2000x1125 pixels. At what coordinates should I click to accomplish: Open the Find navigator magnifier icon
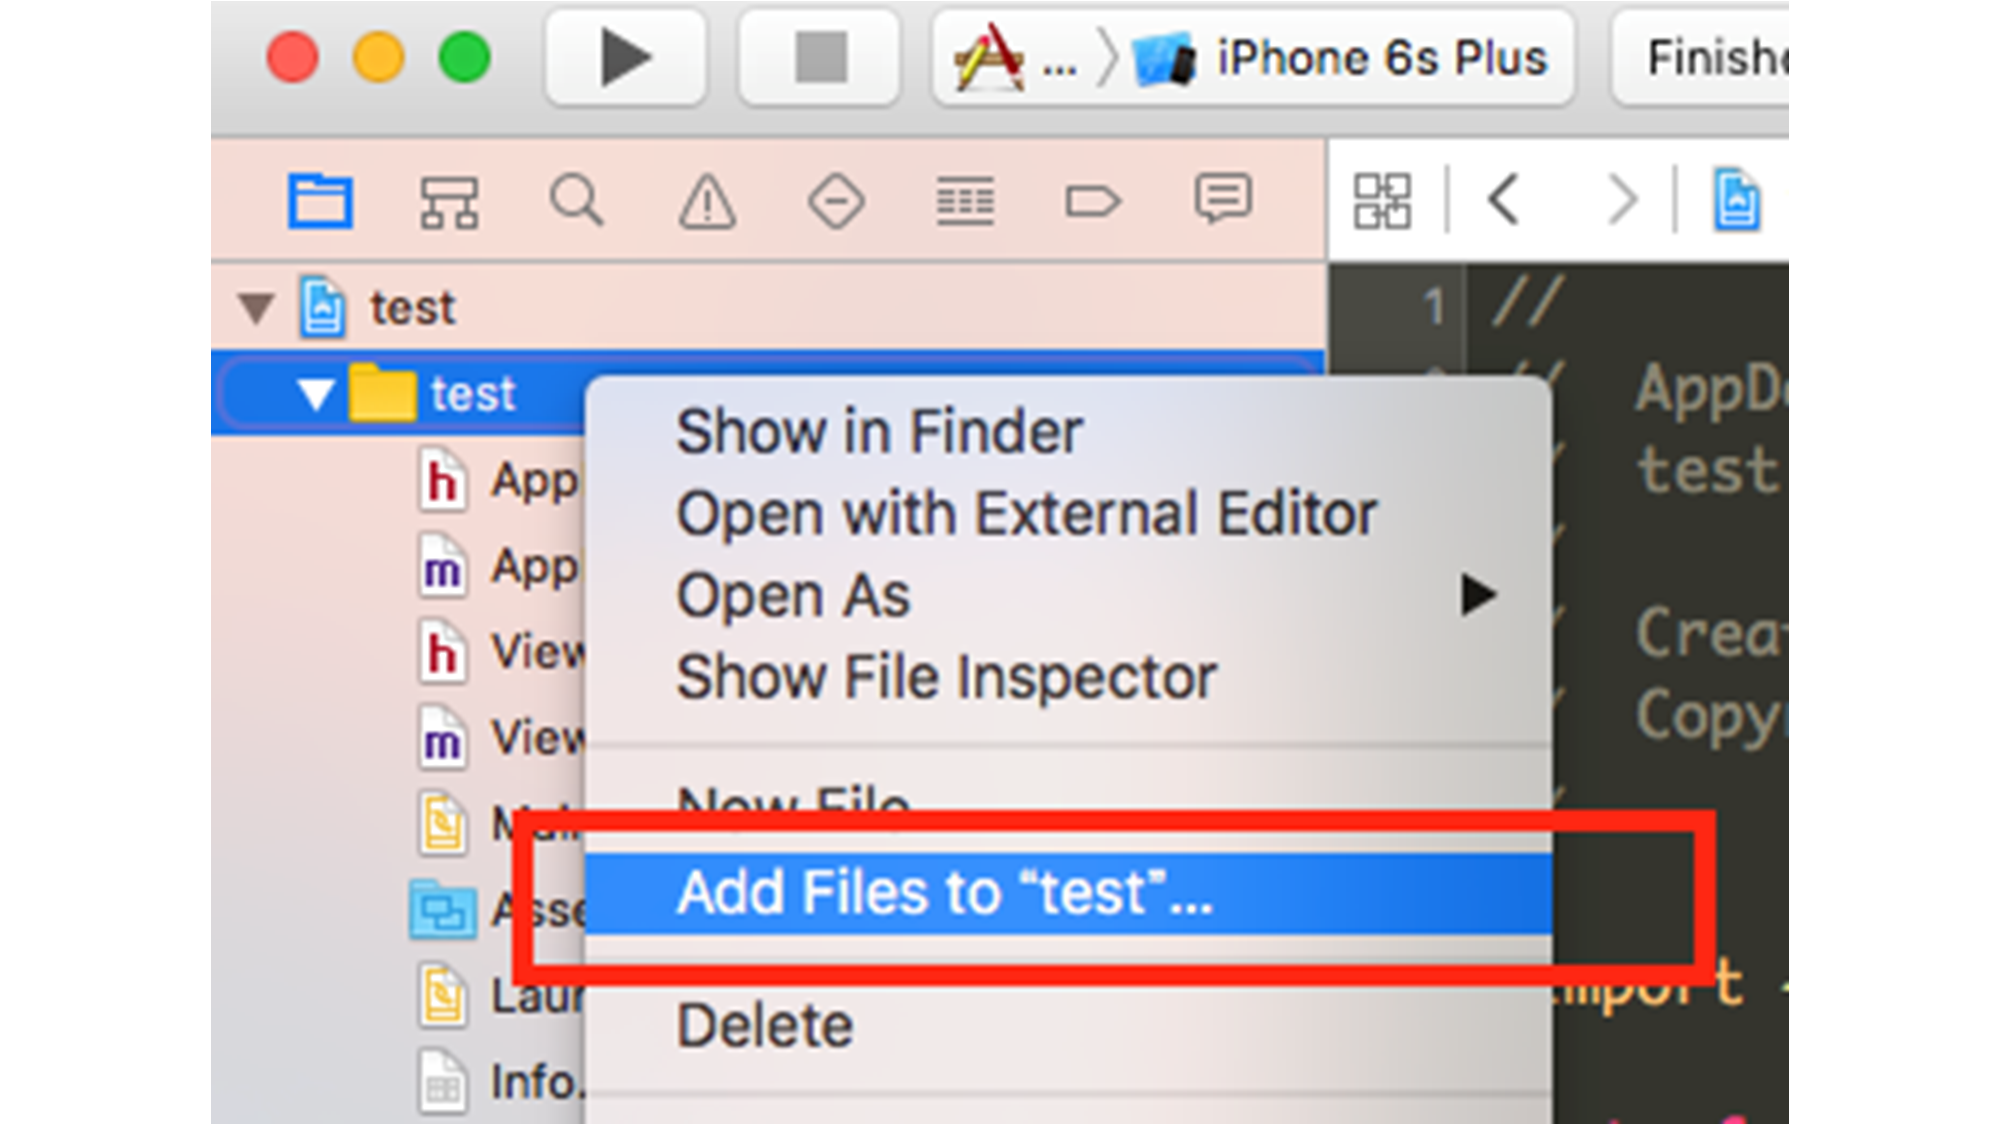point(577,201)
